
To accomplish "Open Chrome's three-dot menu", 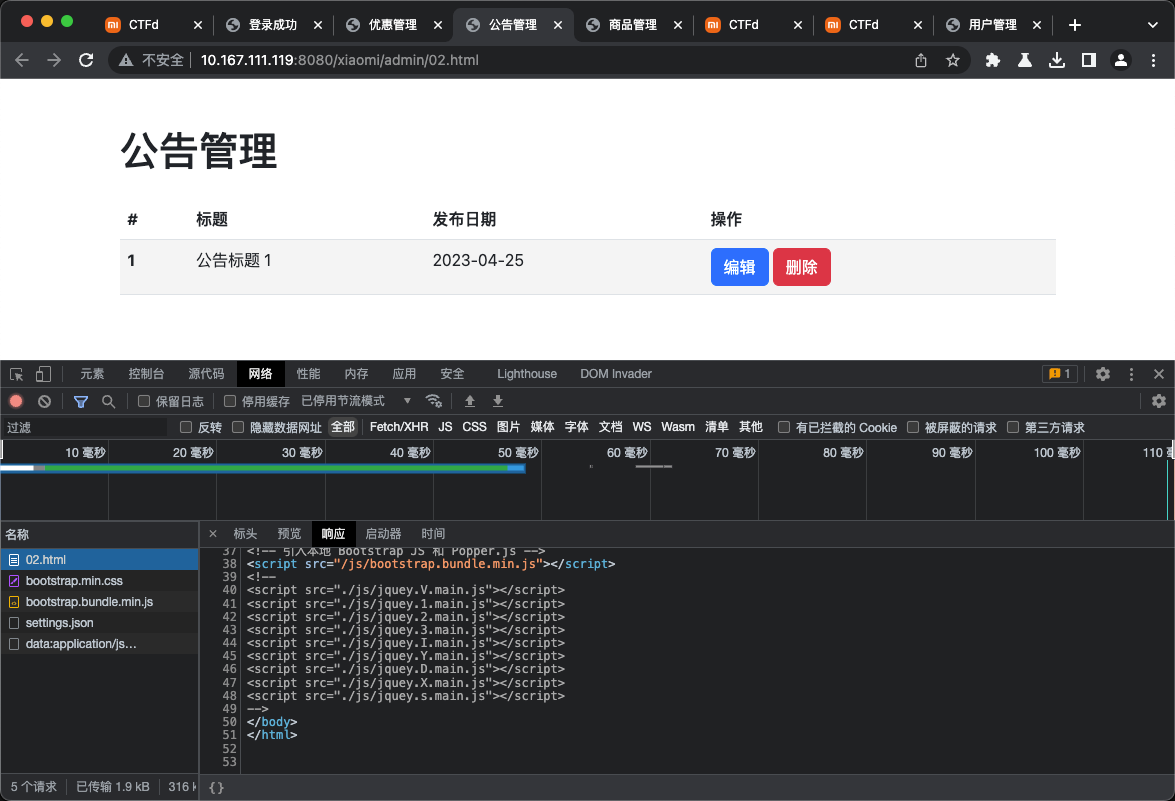I will 1154,60.
